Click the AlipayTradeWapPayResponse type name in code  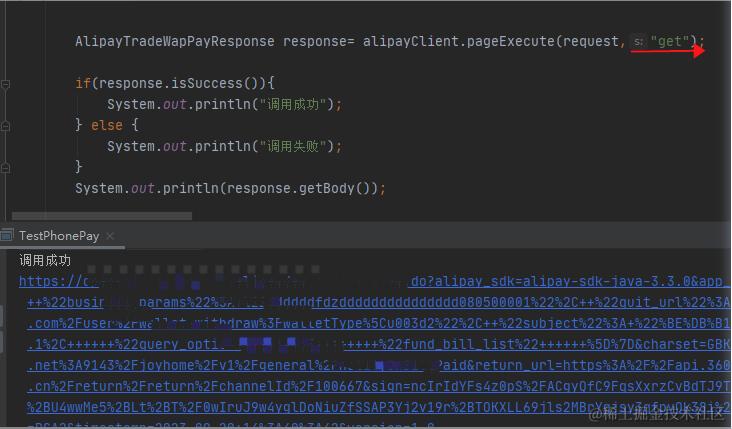pyautogui.click(x=175, y=42)
